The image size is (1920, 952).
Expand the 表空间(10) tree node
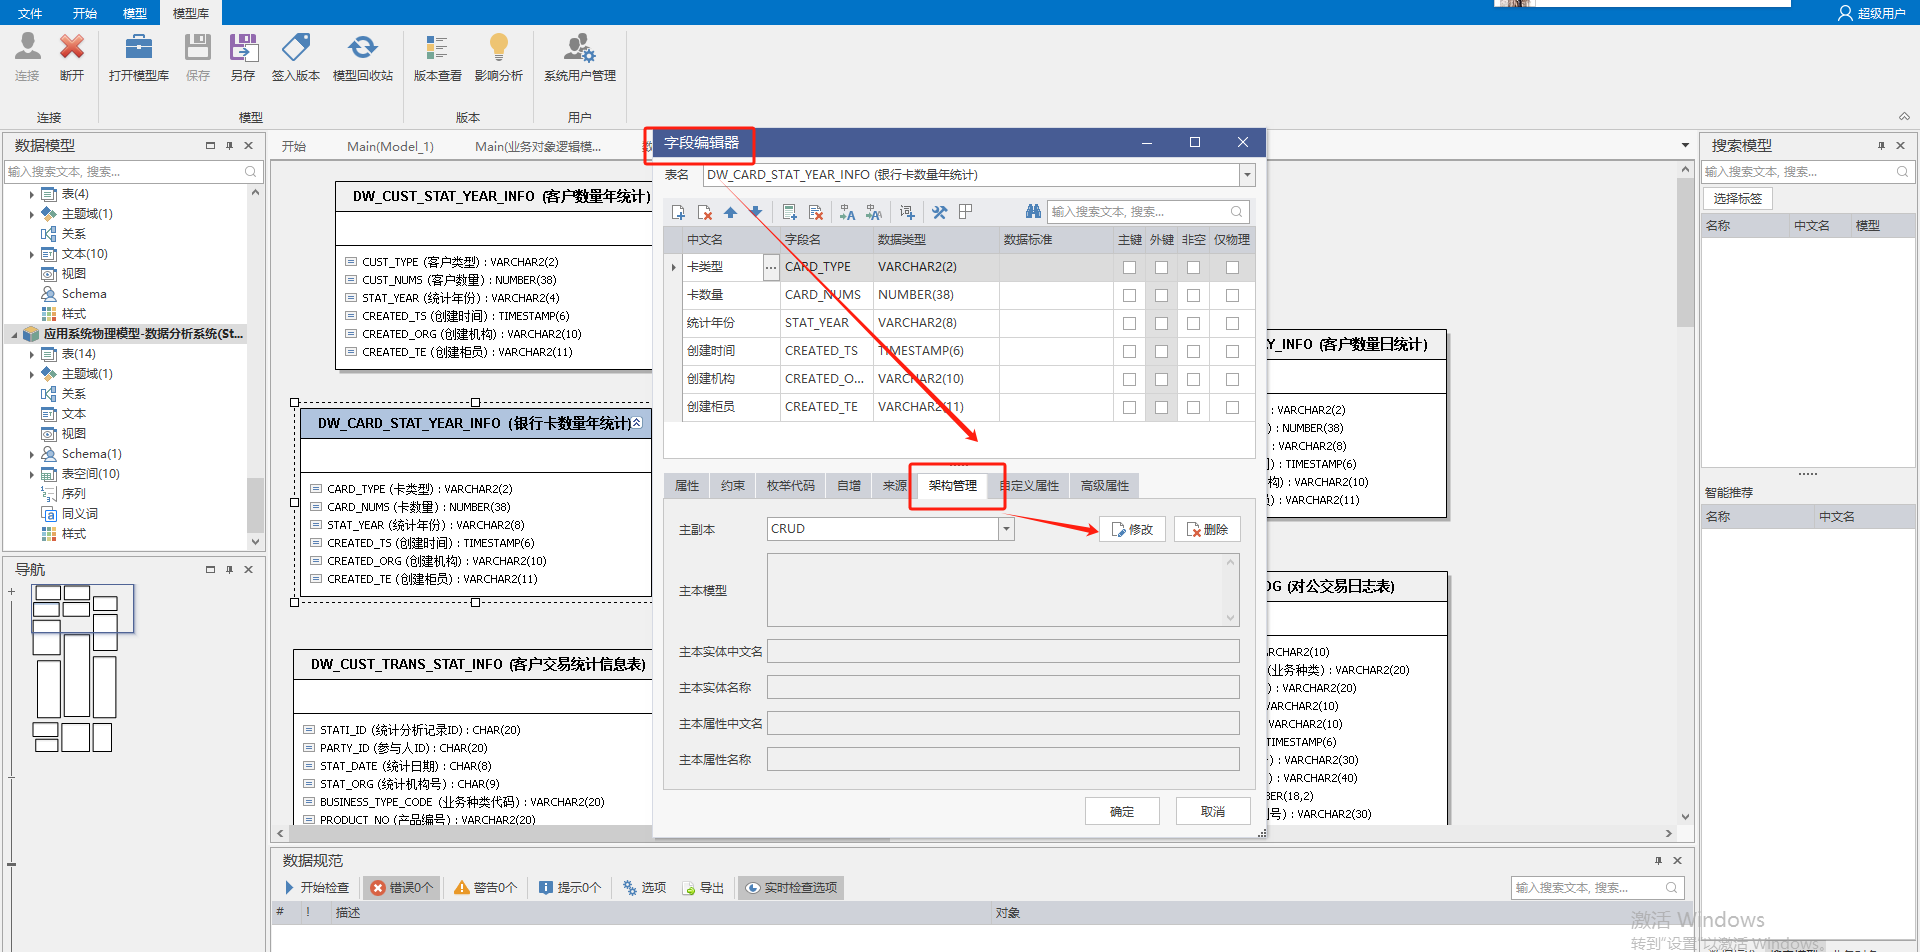pos(32,474)
